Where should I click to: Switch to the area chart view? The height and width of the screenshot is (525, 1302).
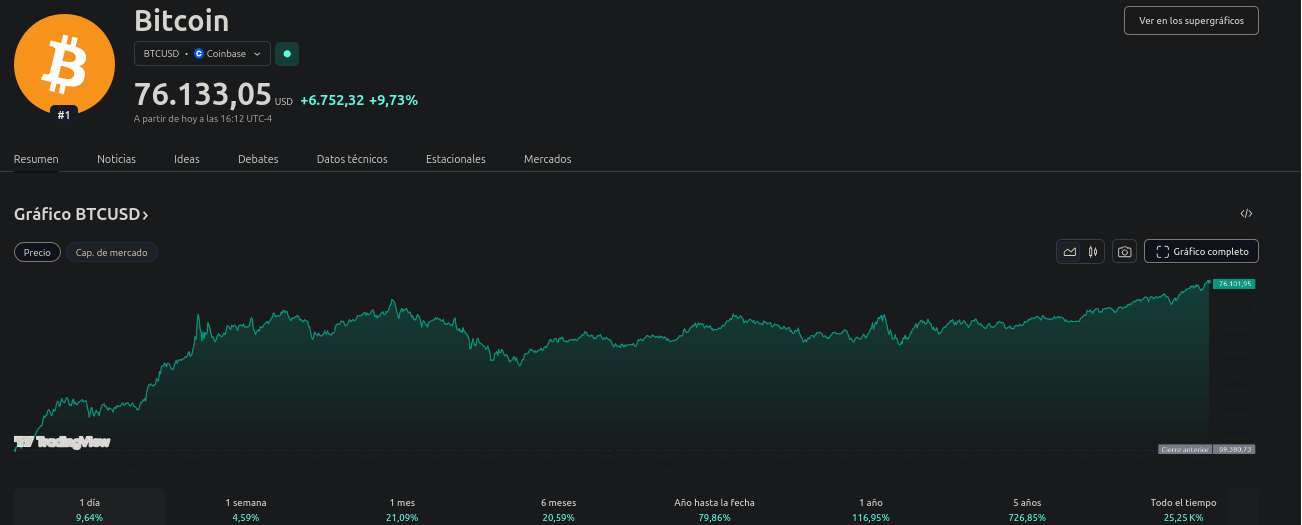click(1070, 252)
